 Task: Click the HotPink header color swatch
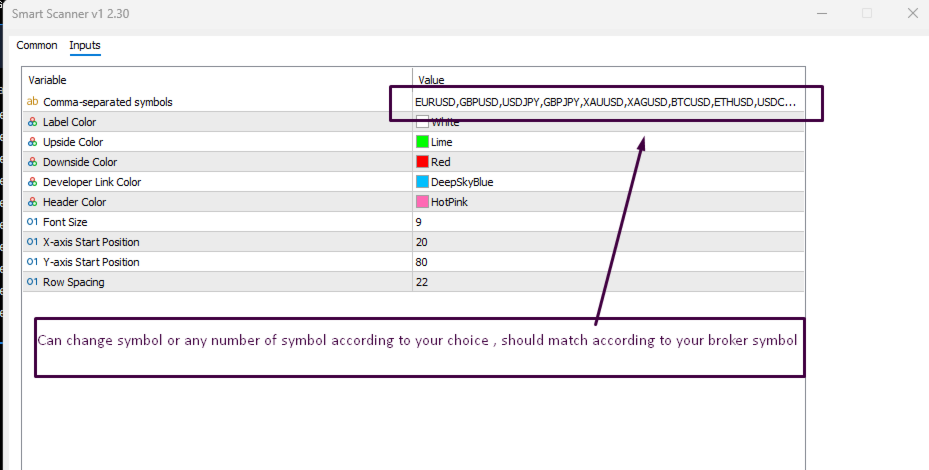422,202
